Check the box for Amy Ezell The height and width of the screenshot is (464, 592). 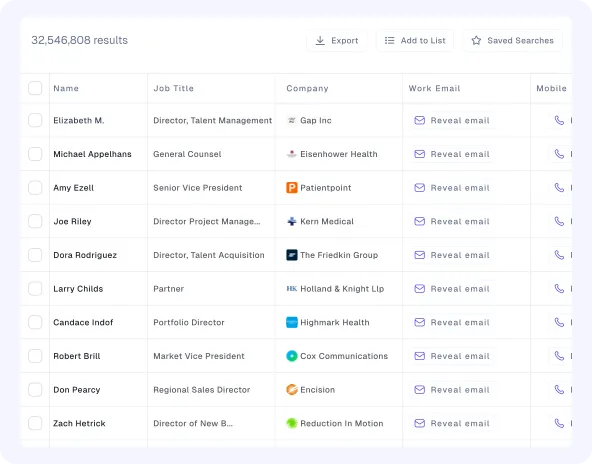click(x=35, y=188)
